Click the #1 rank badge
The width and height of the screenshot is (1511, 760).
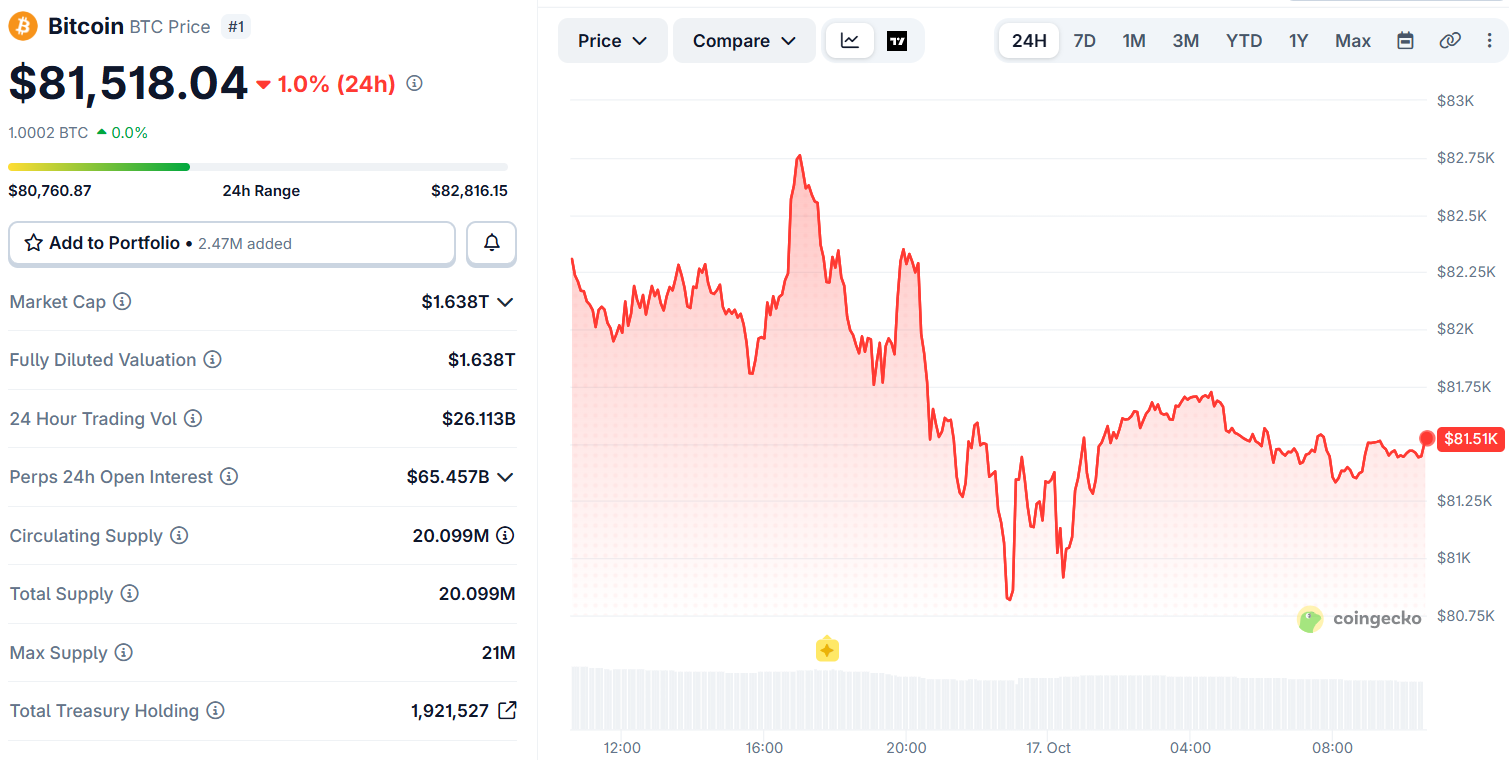pos(236,27)
